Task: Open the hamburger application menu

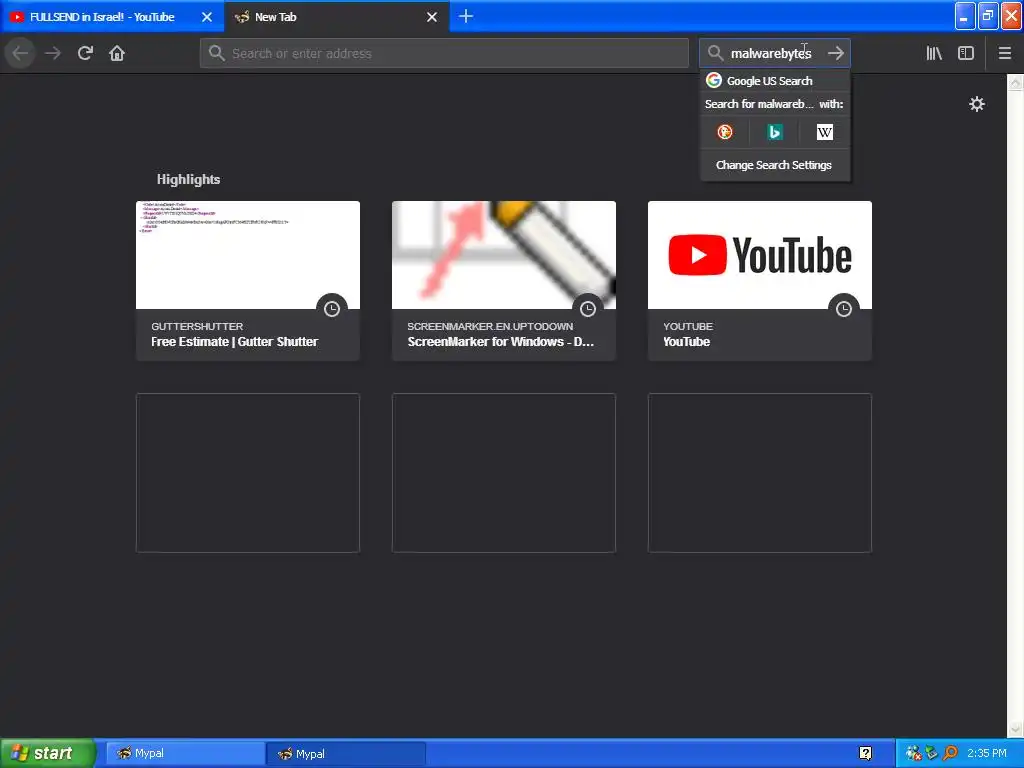Action: pyautogui.click(x=1004, y=53)
